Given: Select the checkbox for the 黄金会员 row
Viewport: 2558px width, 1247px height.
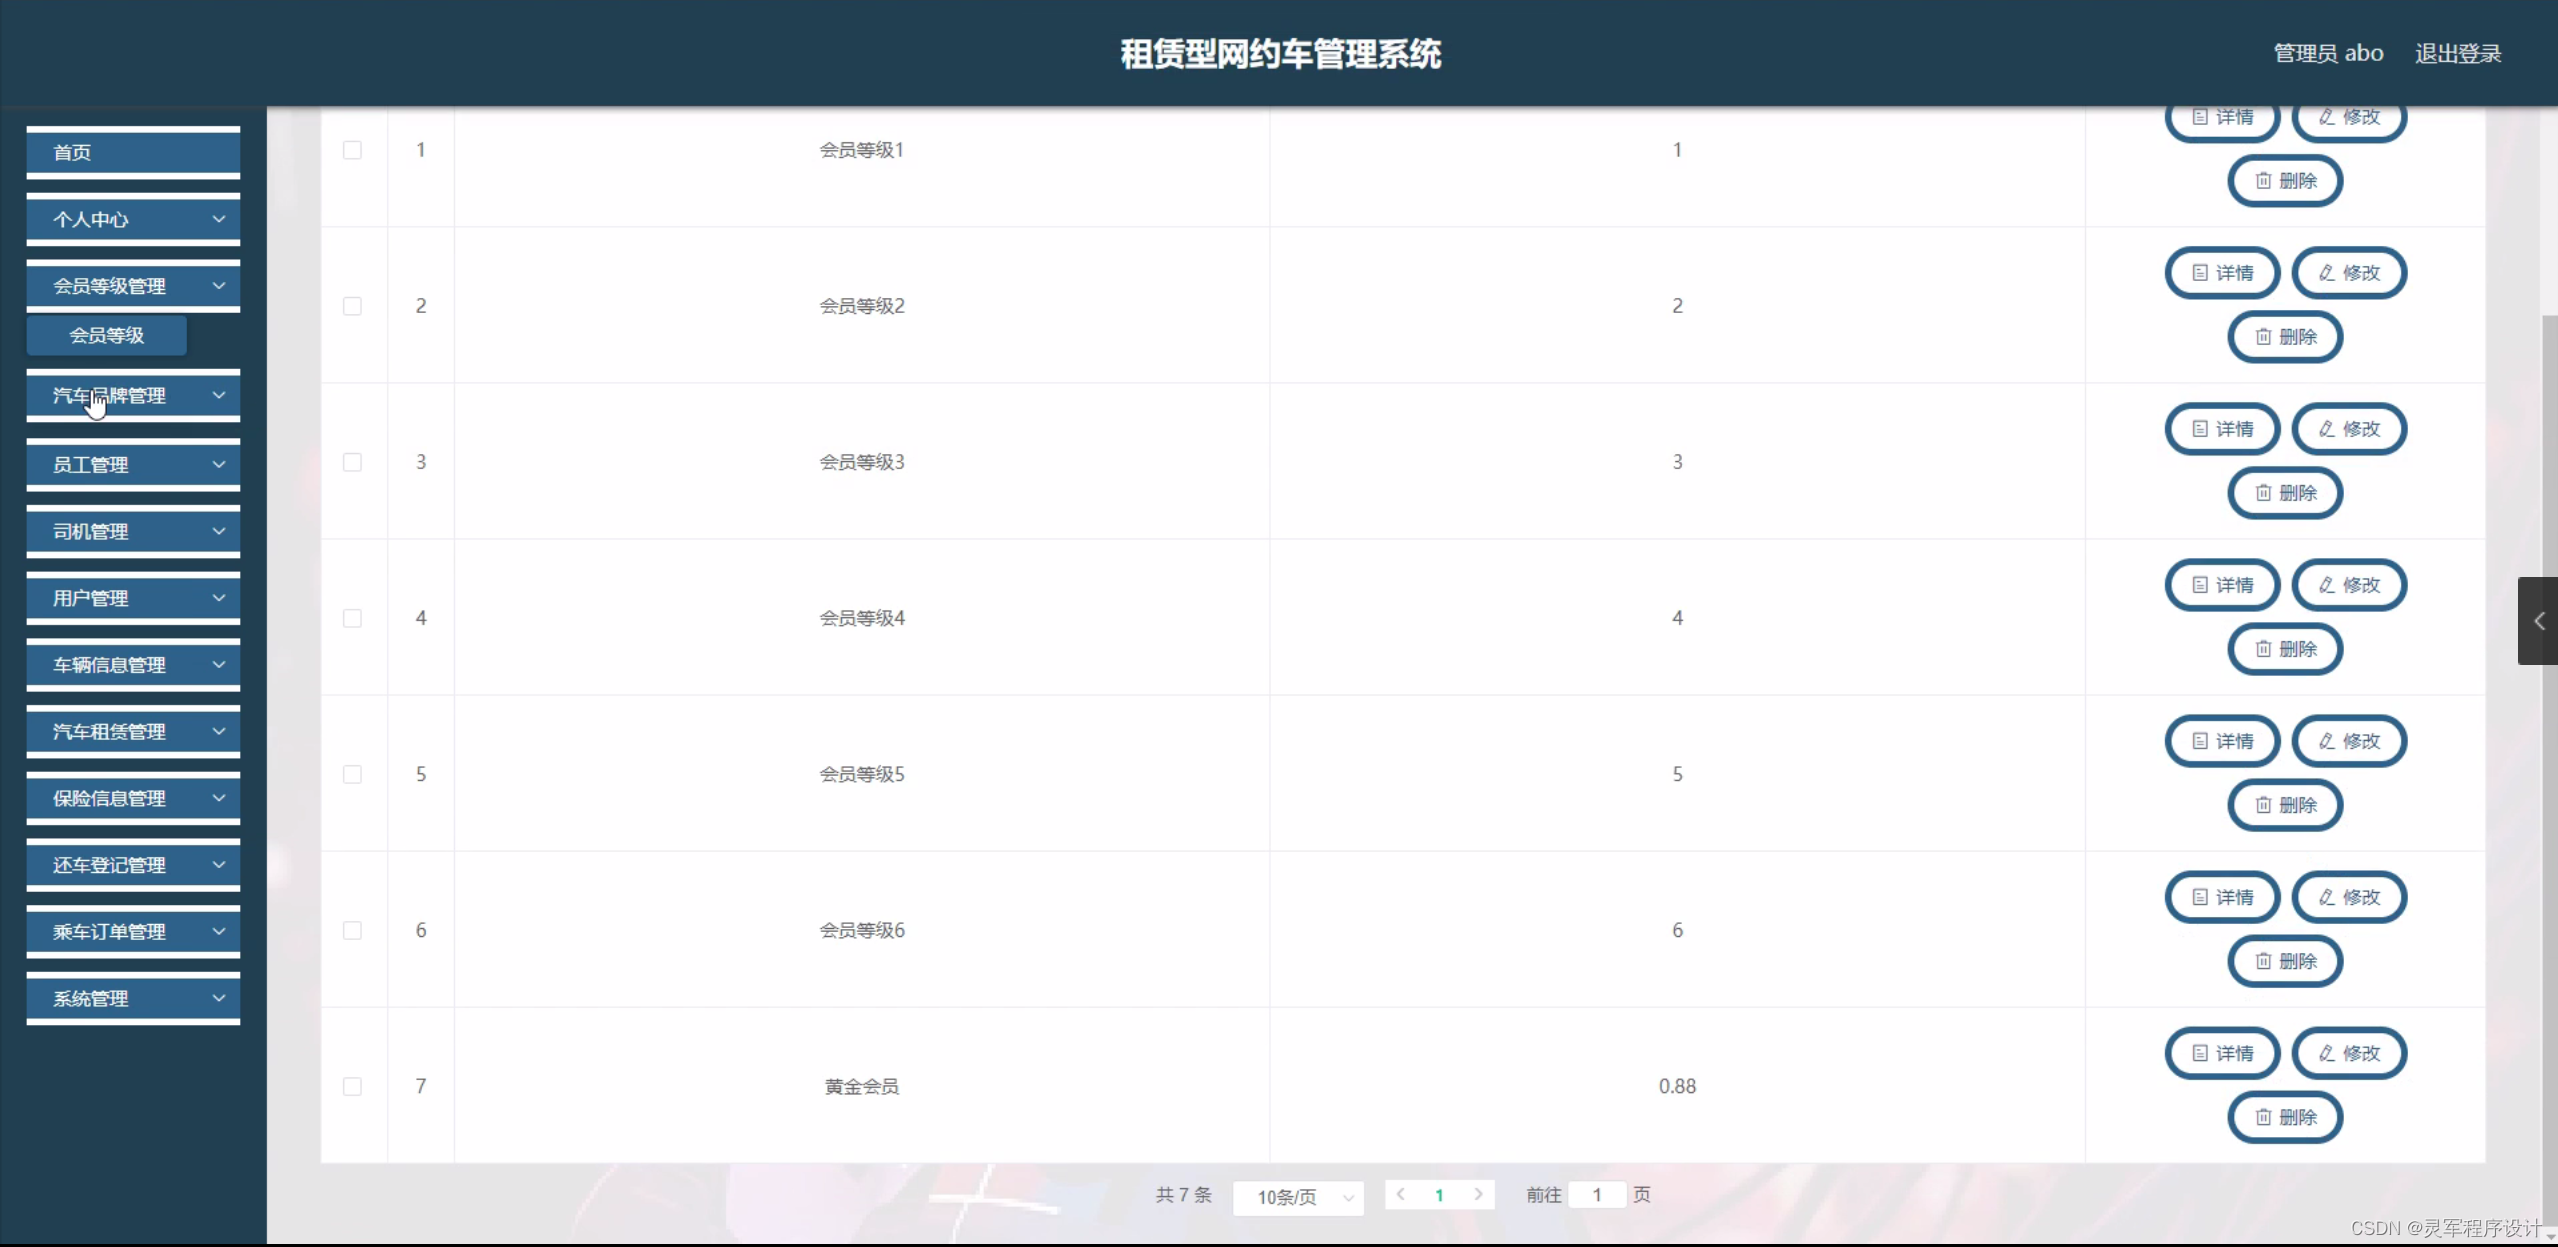Looking at the screenshot, I should [352, 1086].
